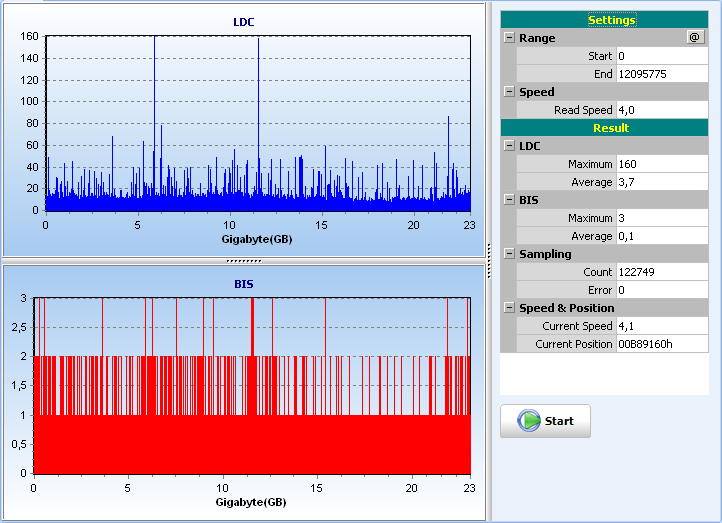Viewport: 722px width, 523px height.
Task: Select the Range End value field
Action: 662,74
